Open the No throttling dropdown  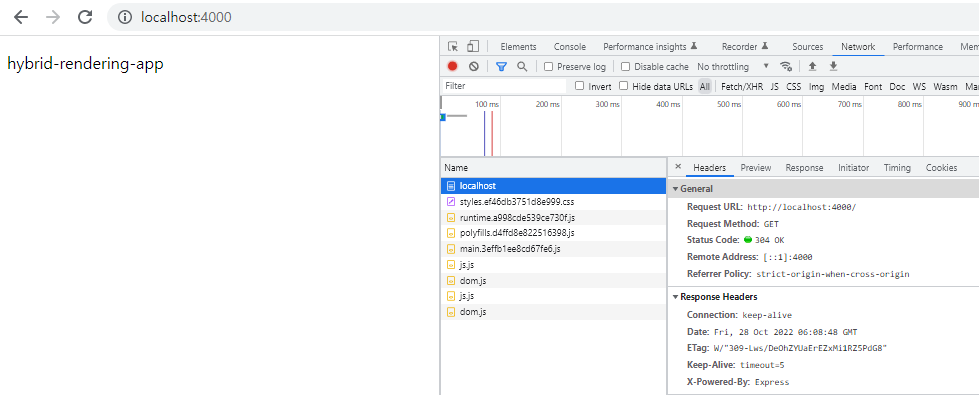pyautogui.click(x=733, y=67)
